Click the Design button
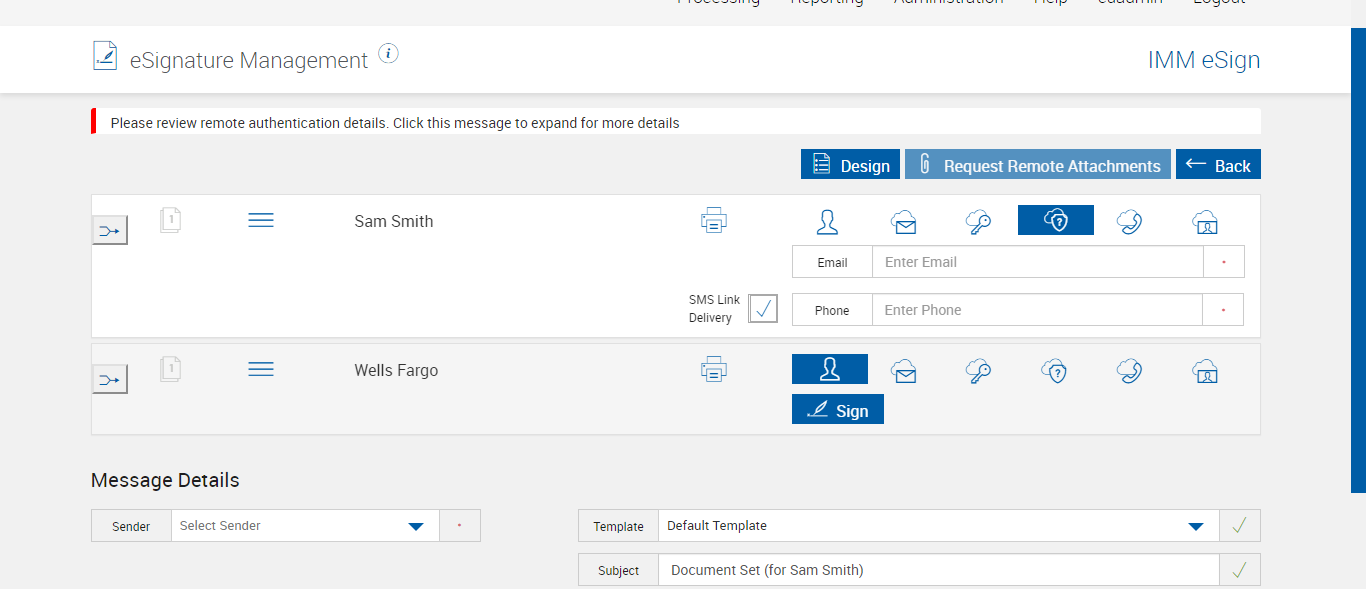Image resolution: width=1366 pixels, height=589 pixels. 850,165
